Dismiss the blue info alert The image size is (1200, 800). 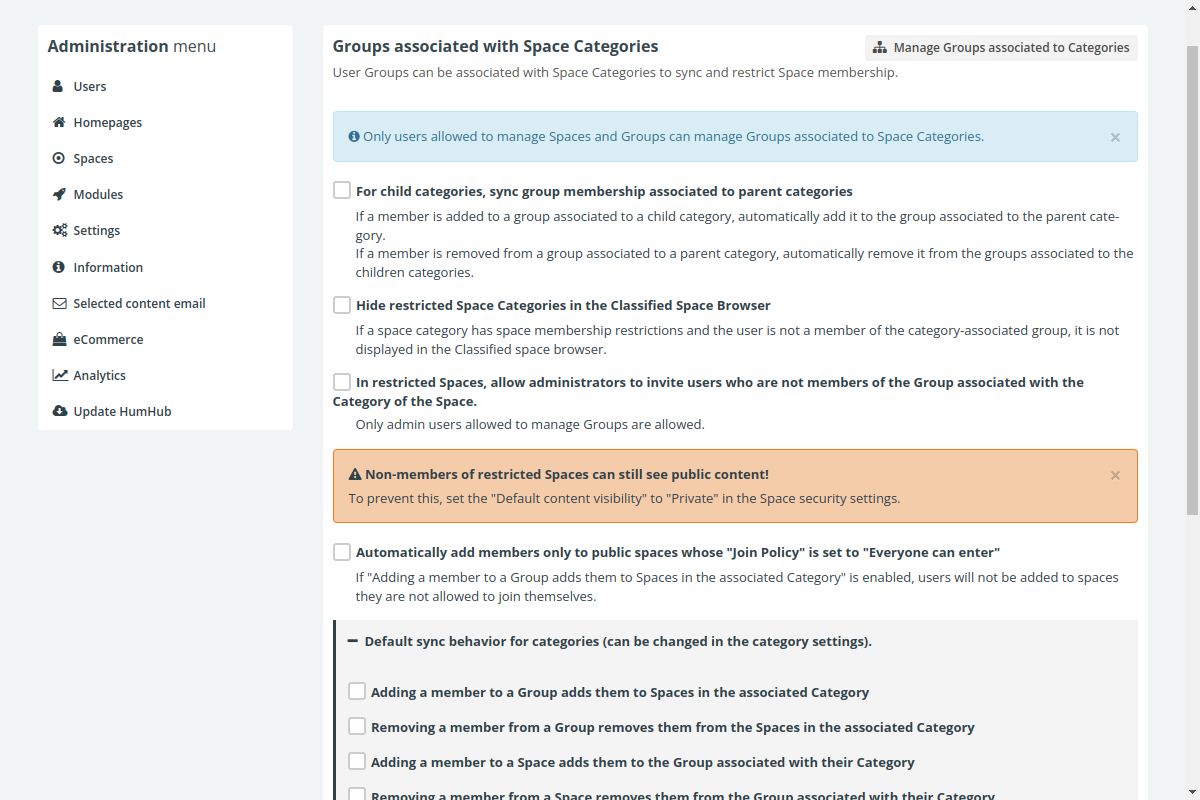1115,137
